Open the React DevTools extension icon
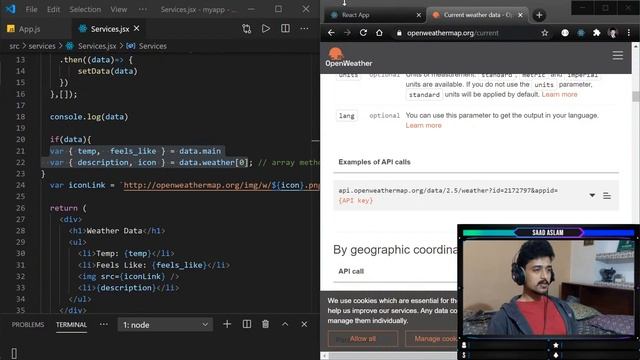640x360 pixels. coord(581,33)
